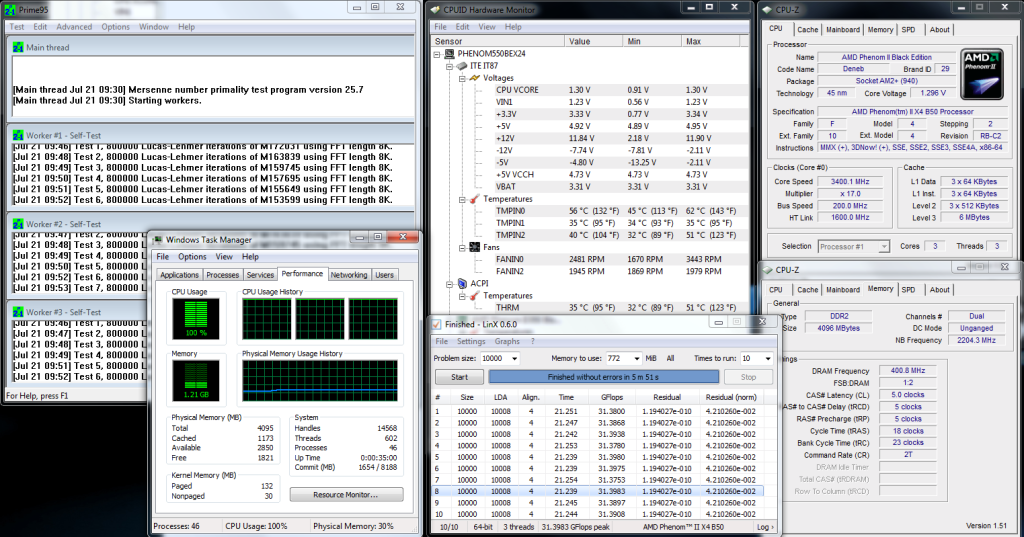Collapse the ITE IT87 Temperatures node
The height and width of the screenshot is (537, 1024).
[x=462, y=199]
